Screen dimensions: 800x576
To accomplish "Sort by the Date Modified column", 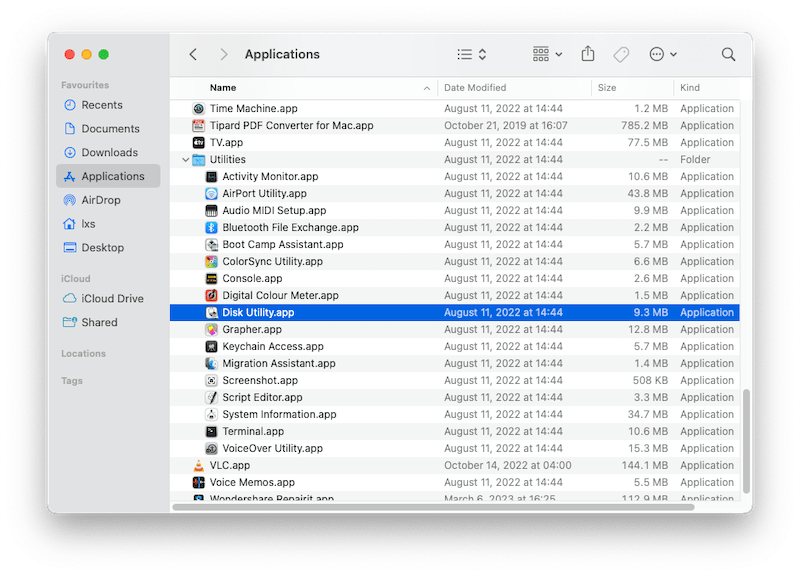I will point(514,88).
